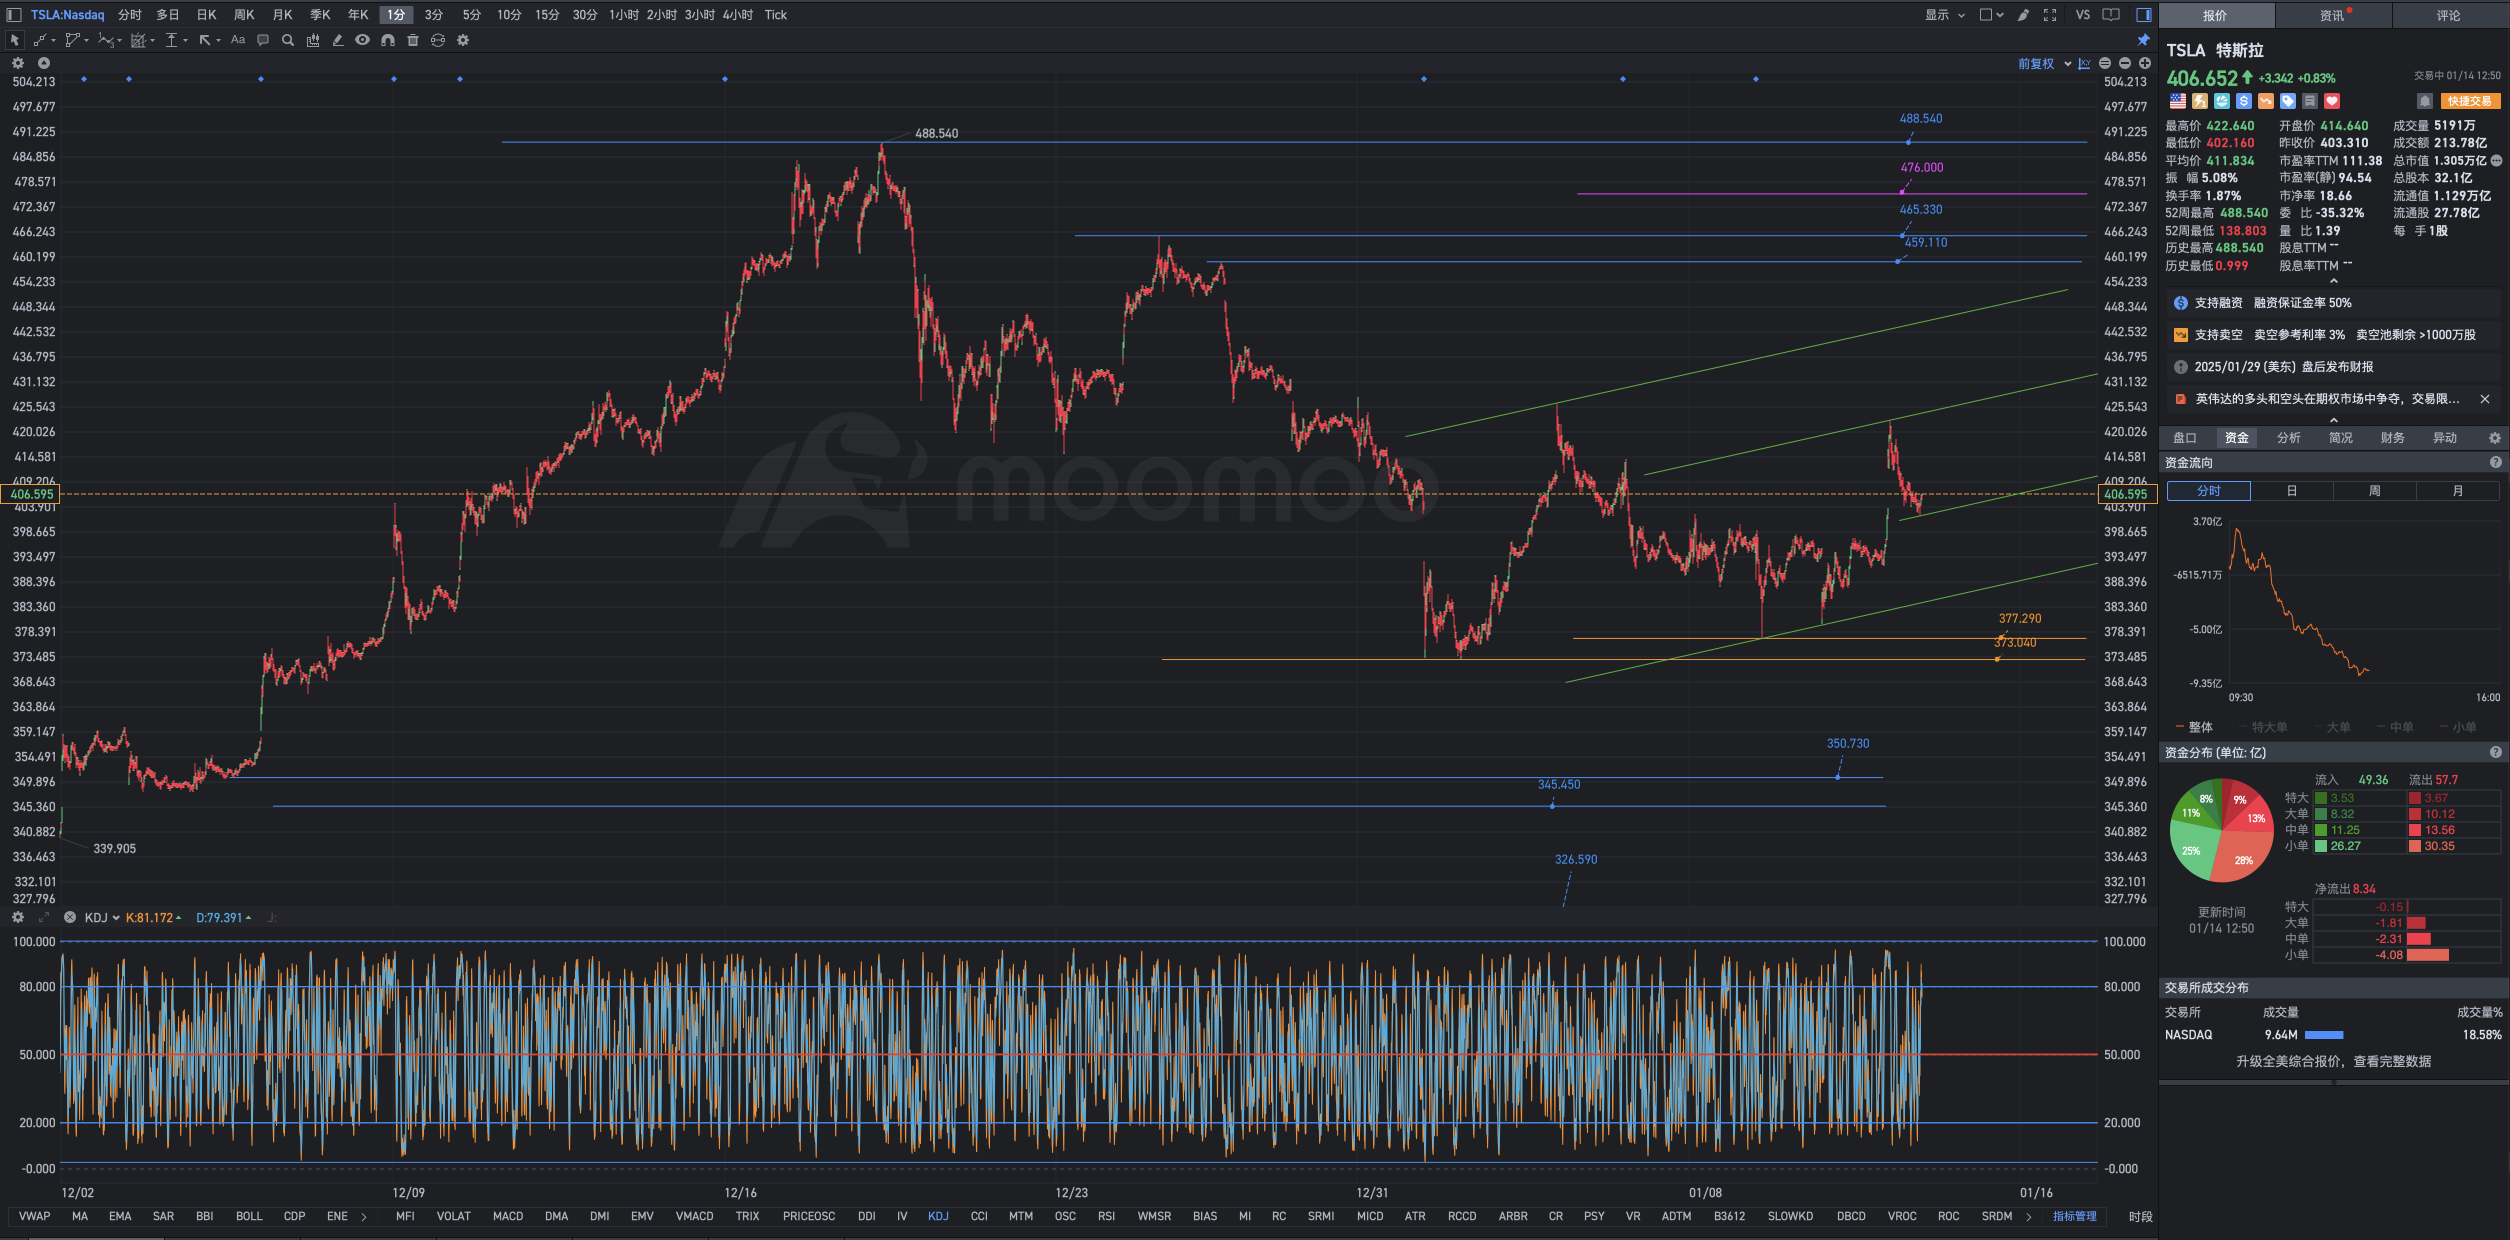
Task: Select the arrow annotation tool
Action: pos(204,40)
